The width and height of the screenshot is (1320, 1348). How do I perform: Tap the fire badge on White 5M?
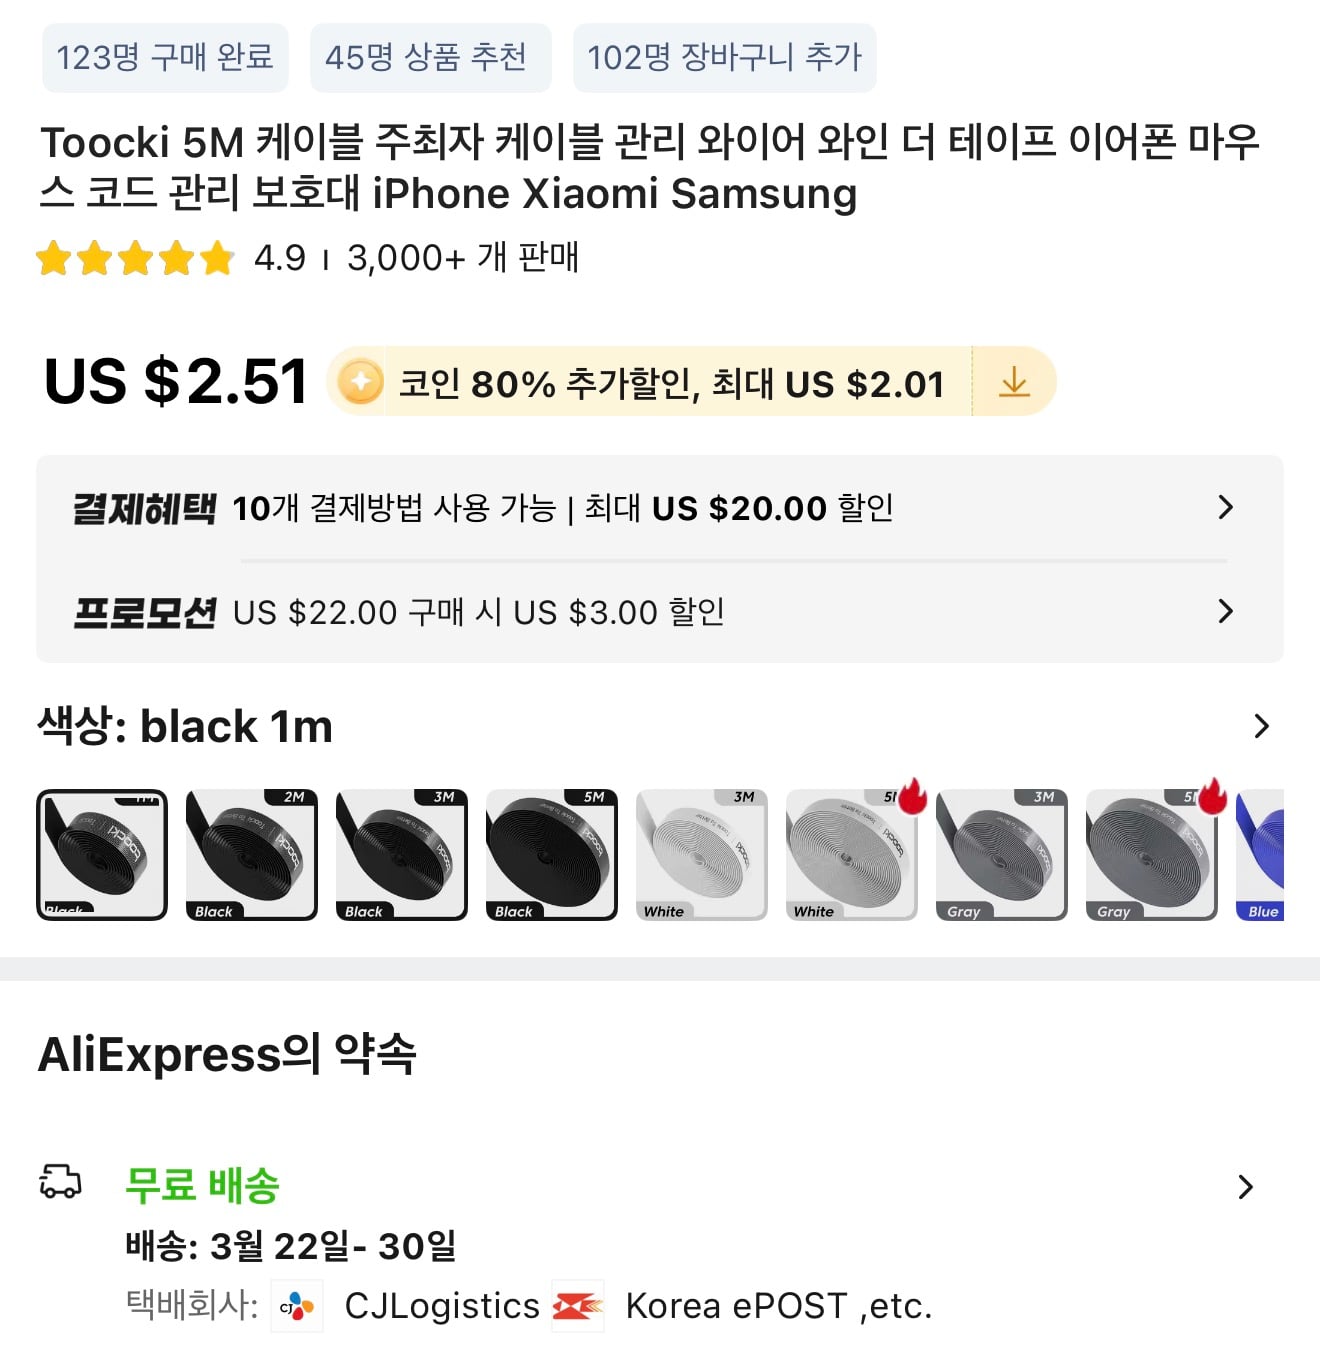(x=912, y=797)
